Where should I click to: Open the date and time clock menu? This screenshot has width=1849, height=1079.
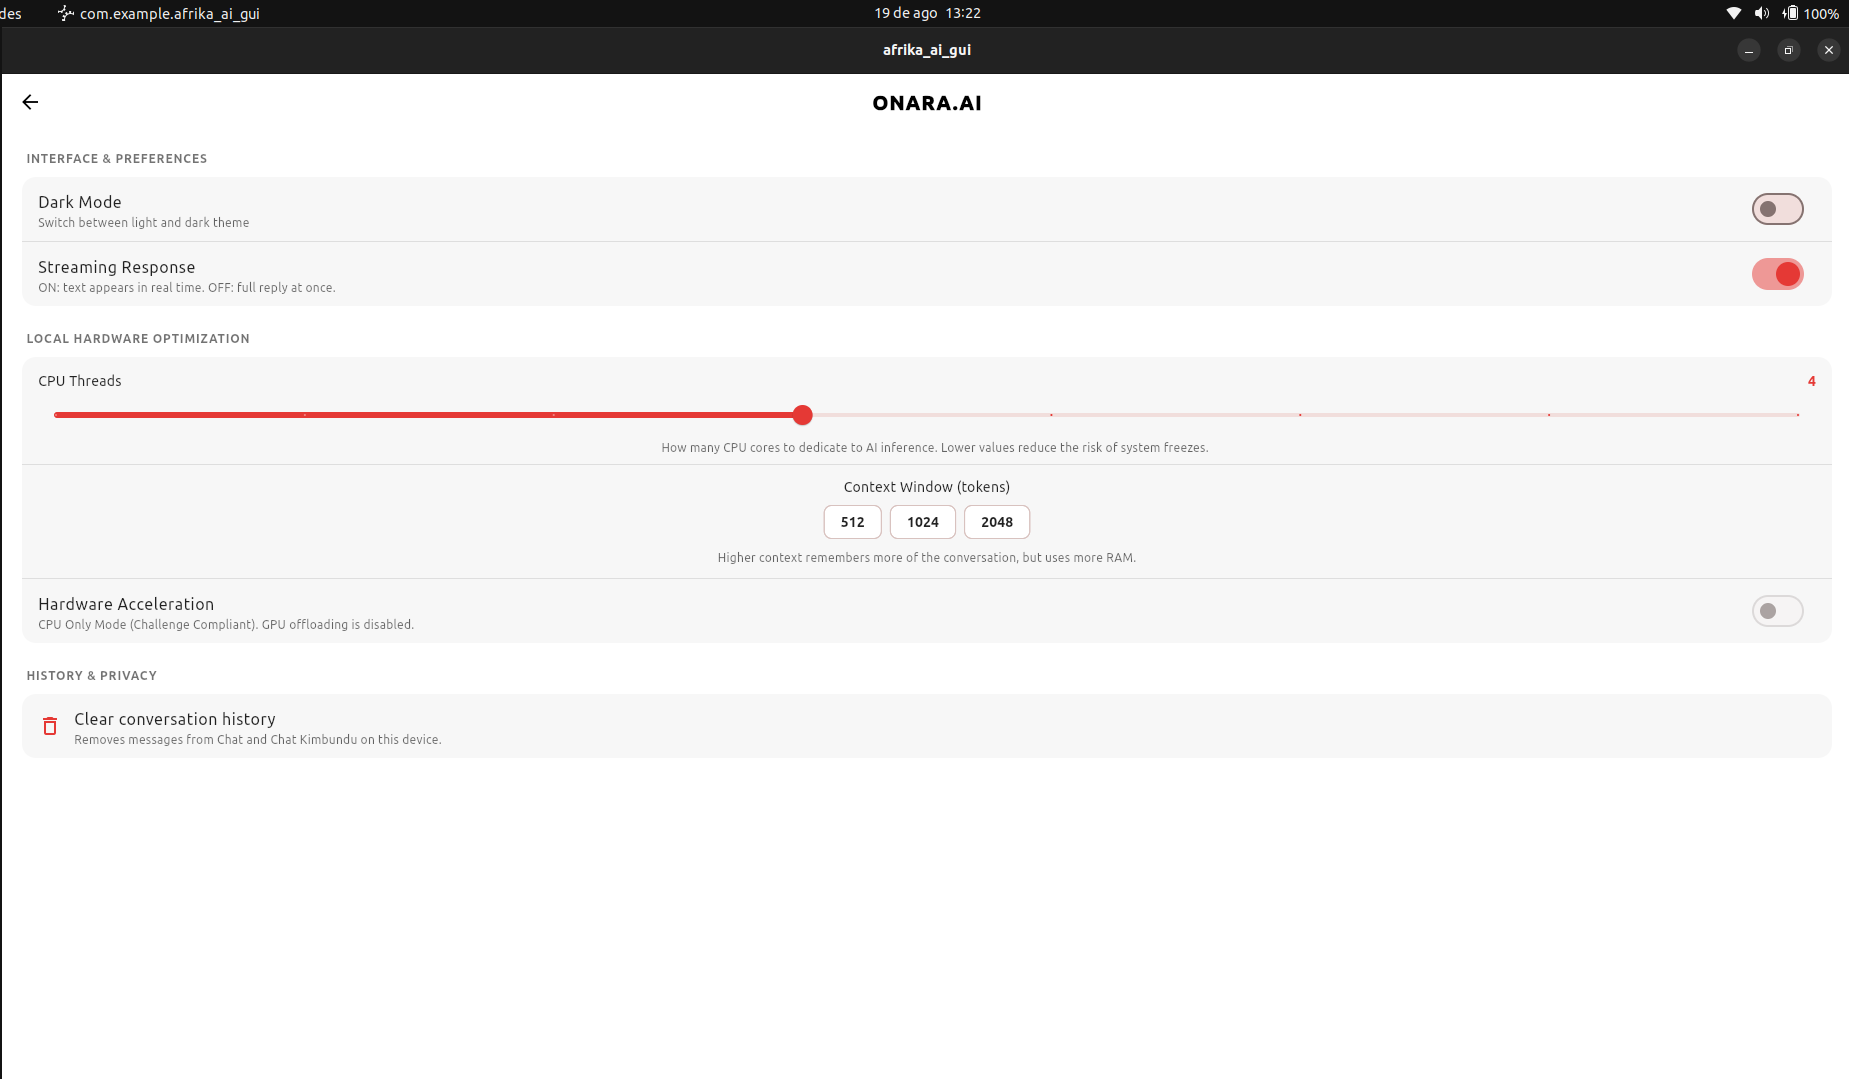[x=927, y=13]
